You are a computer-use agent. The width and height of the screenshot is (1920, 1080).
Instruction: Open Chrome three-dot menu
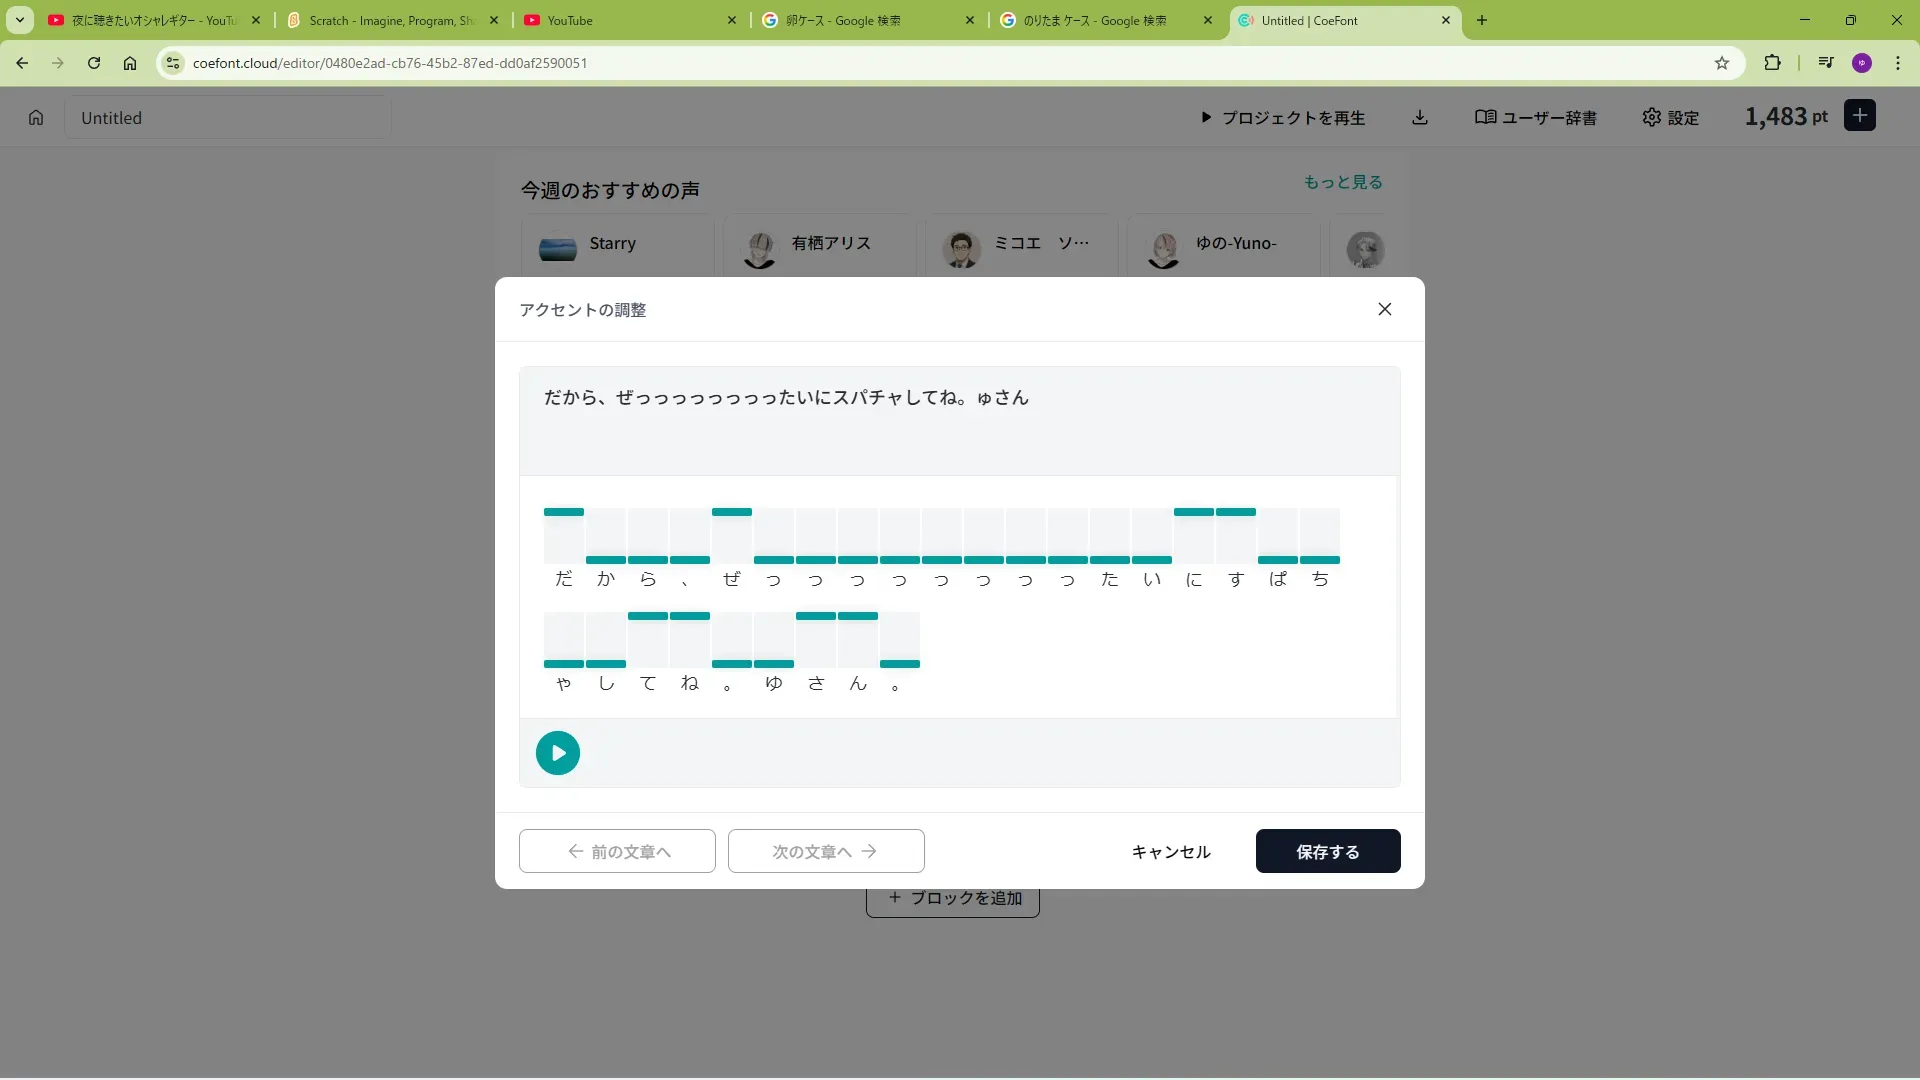1897,63
